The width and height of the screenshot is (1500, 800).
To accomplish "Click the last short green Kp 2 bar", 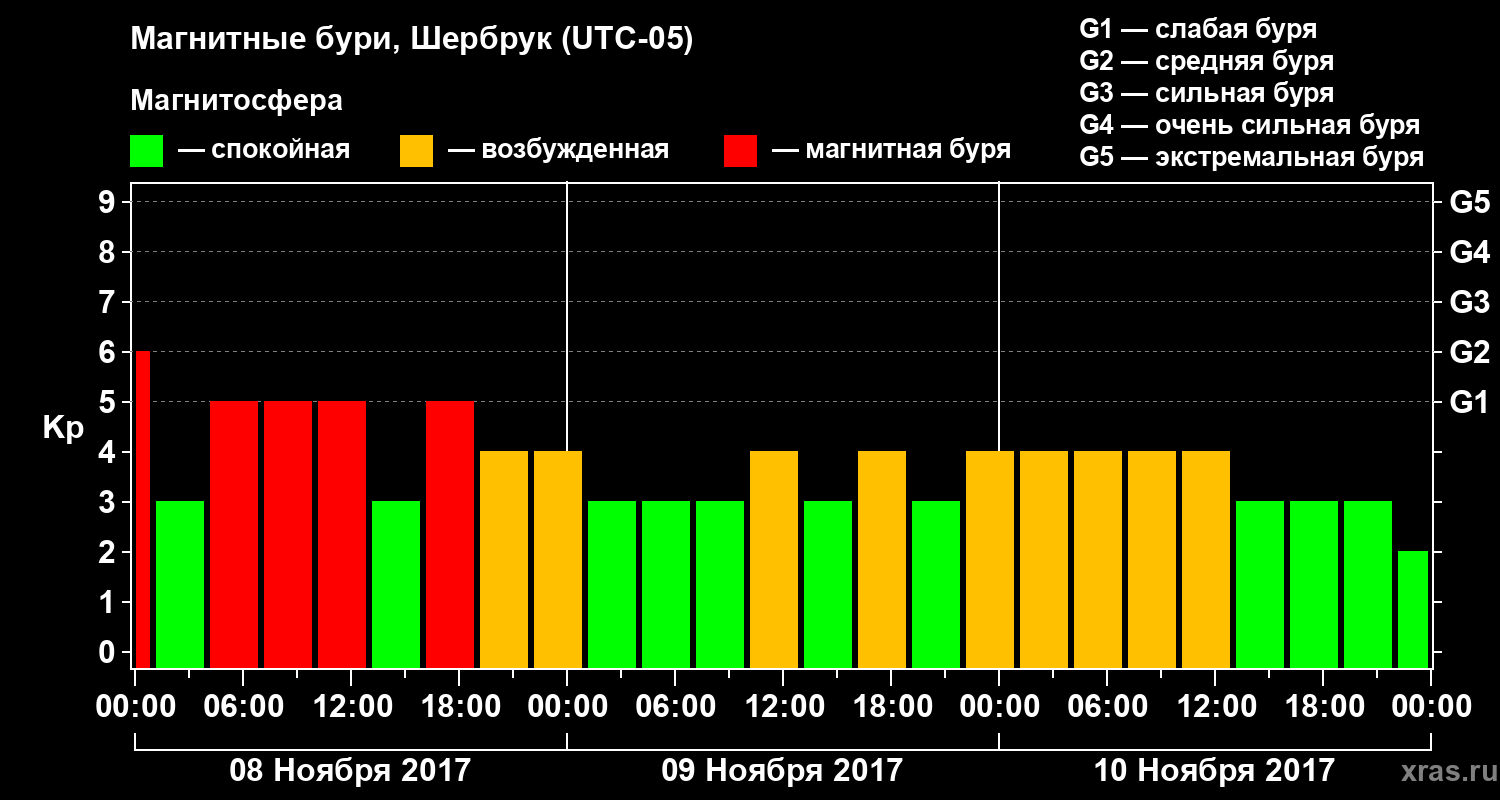I will [x=1413, y=609].
